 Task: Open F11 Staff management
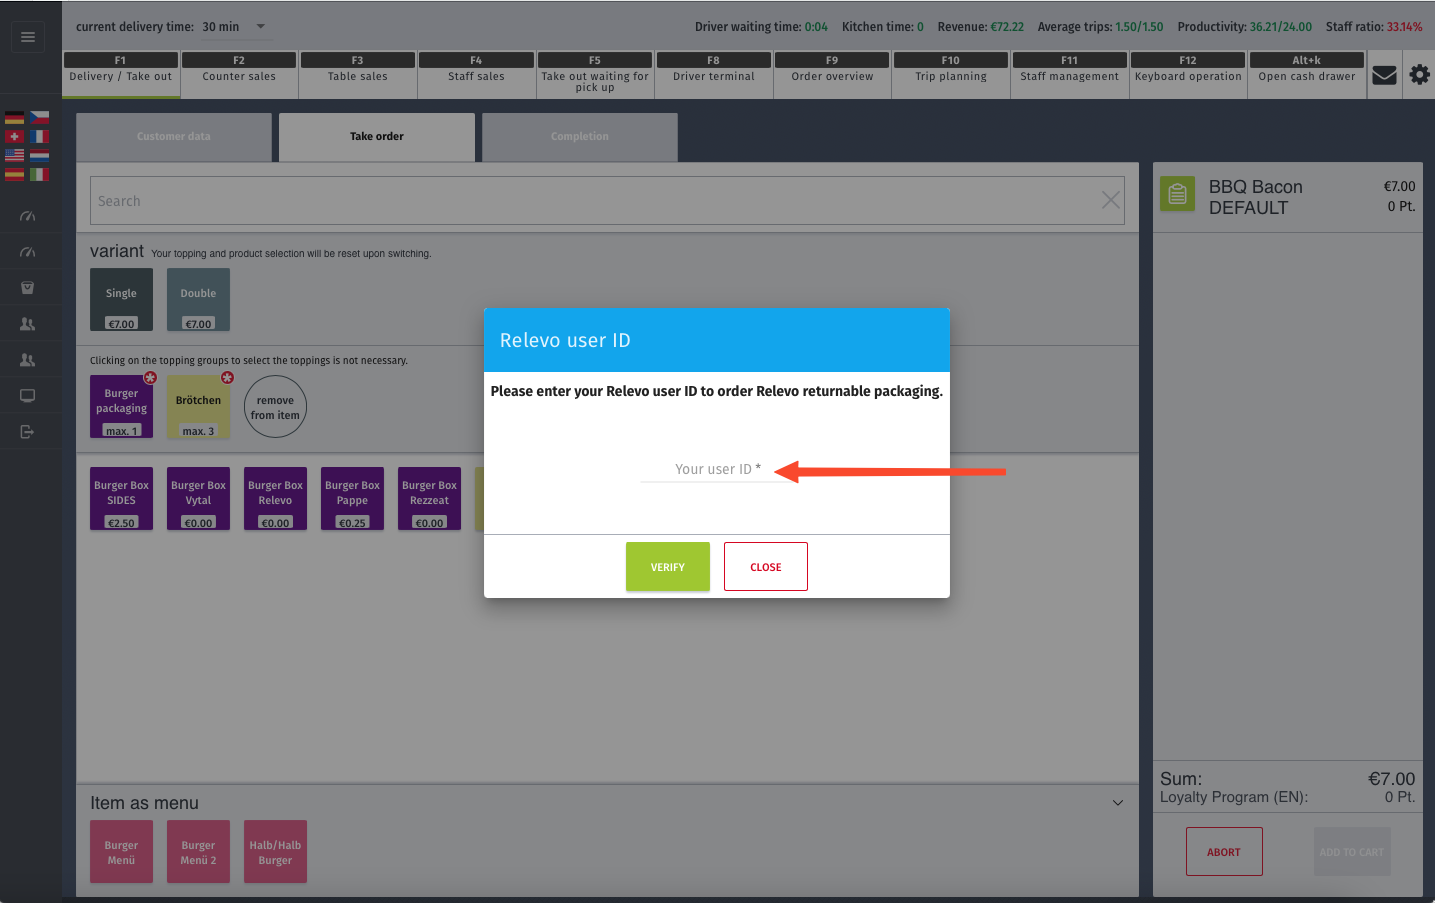[1070, 75]
